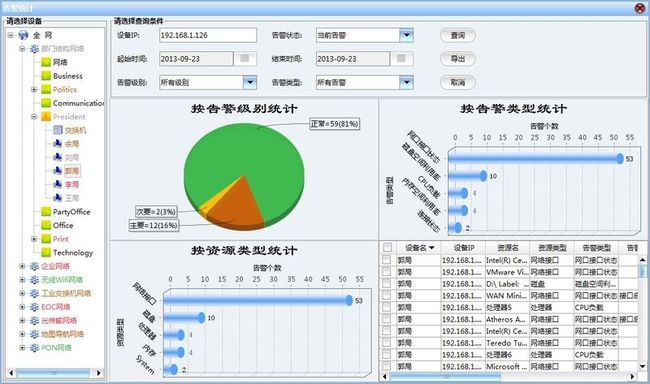Click the alarm table horizontal scrollbar thumb
Viewport: 650px width, 384px height.
pos(445,377)
